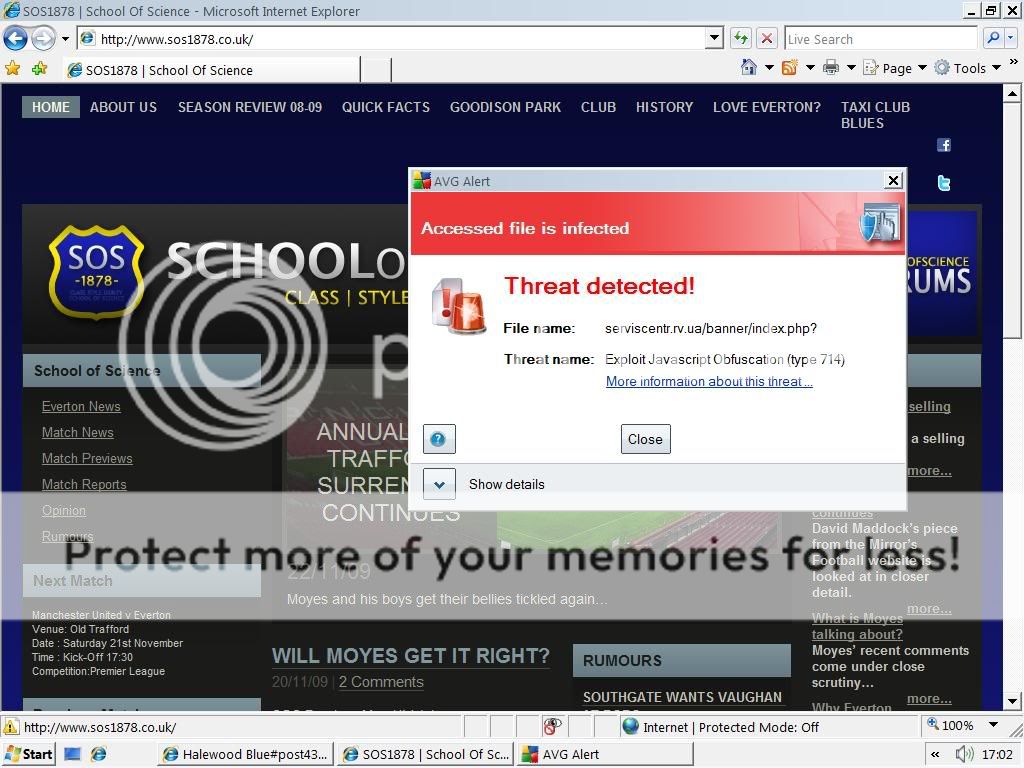Click the Add to Favorites icon
This screenshot has width=1024, height=768.
(39, 68)
